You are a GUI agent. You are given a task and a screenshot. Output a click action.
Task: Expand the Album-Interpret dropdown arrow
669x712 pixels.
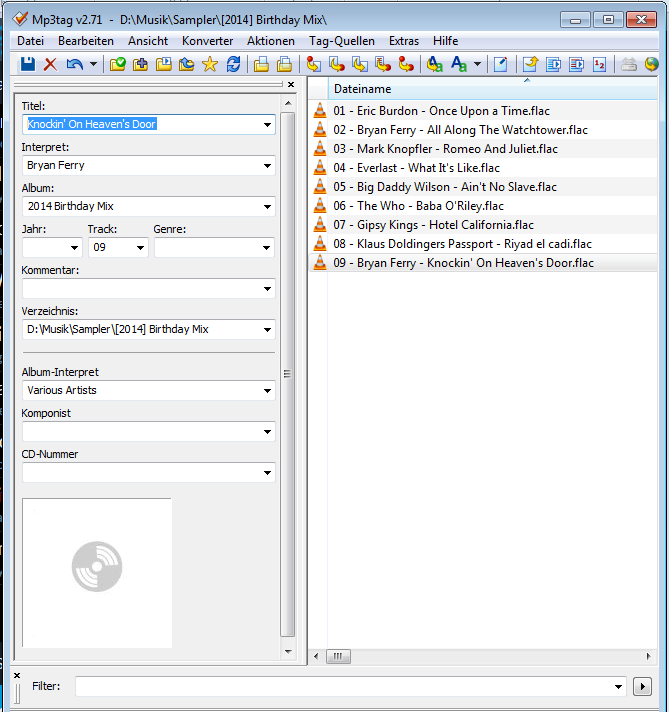pyautogui.click(x=267, y=391)
